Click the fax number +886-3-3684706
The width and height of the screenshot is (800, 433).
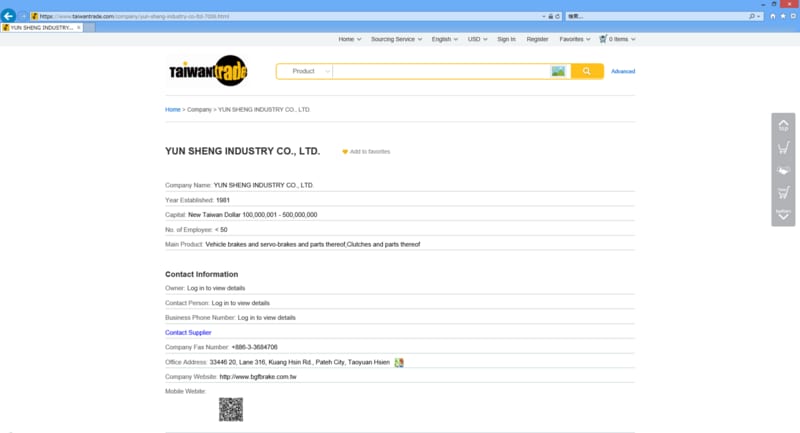pyautogui.click(x=255, y=347)
